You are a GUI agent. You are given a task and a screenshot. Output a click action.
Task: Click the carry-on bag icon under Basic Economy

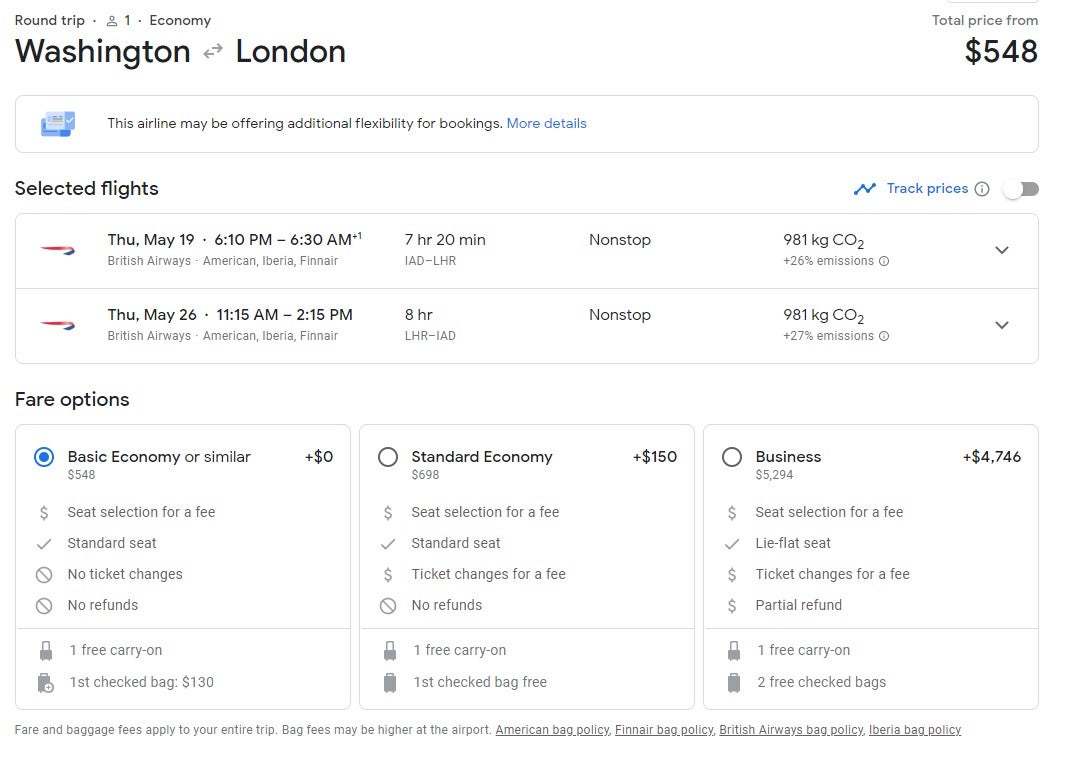(x=45, y=650)
